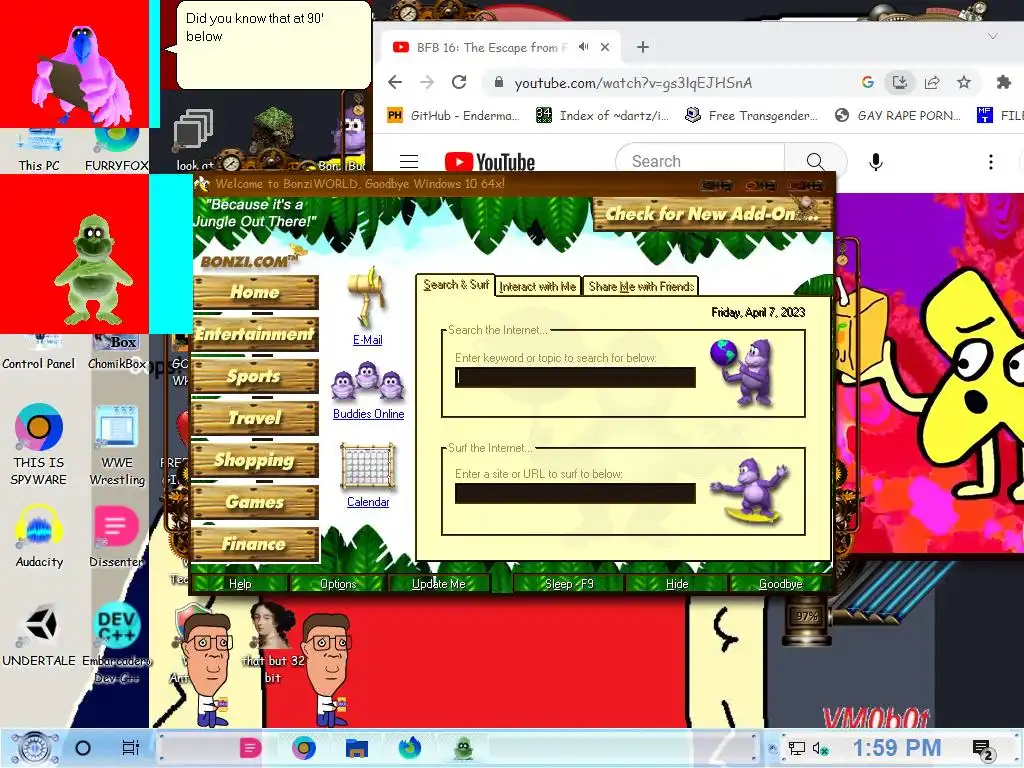Viewport: 1024px width, 768px height.
Task: Open the Calendar link
Action: click(368, 502)
